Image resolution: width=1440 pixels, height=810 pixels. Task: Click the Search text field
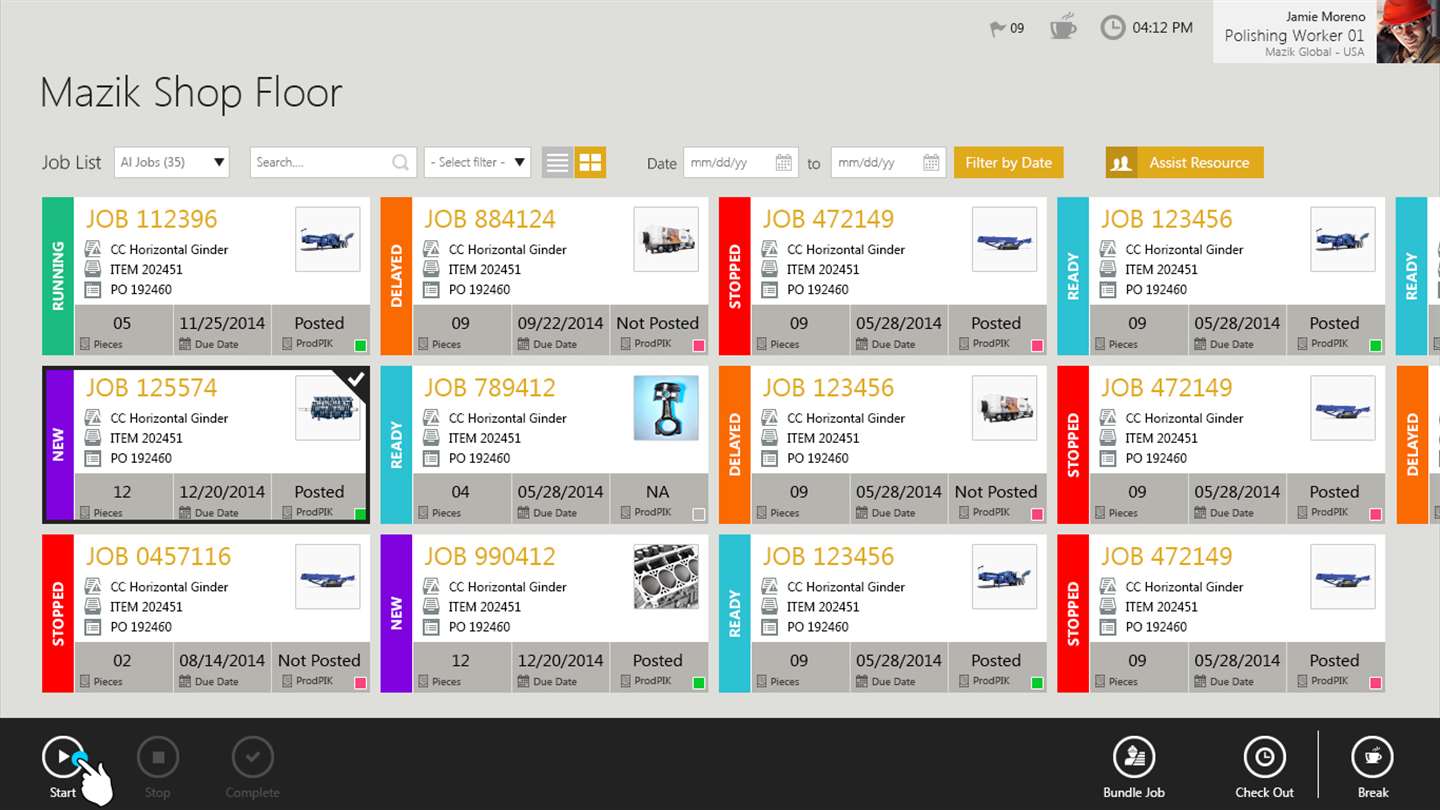pos(332,162)
